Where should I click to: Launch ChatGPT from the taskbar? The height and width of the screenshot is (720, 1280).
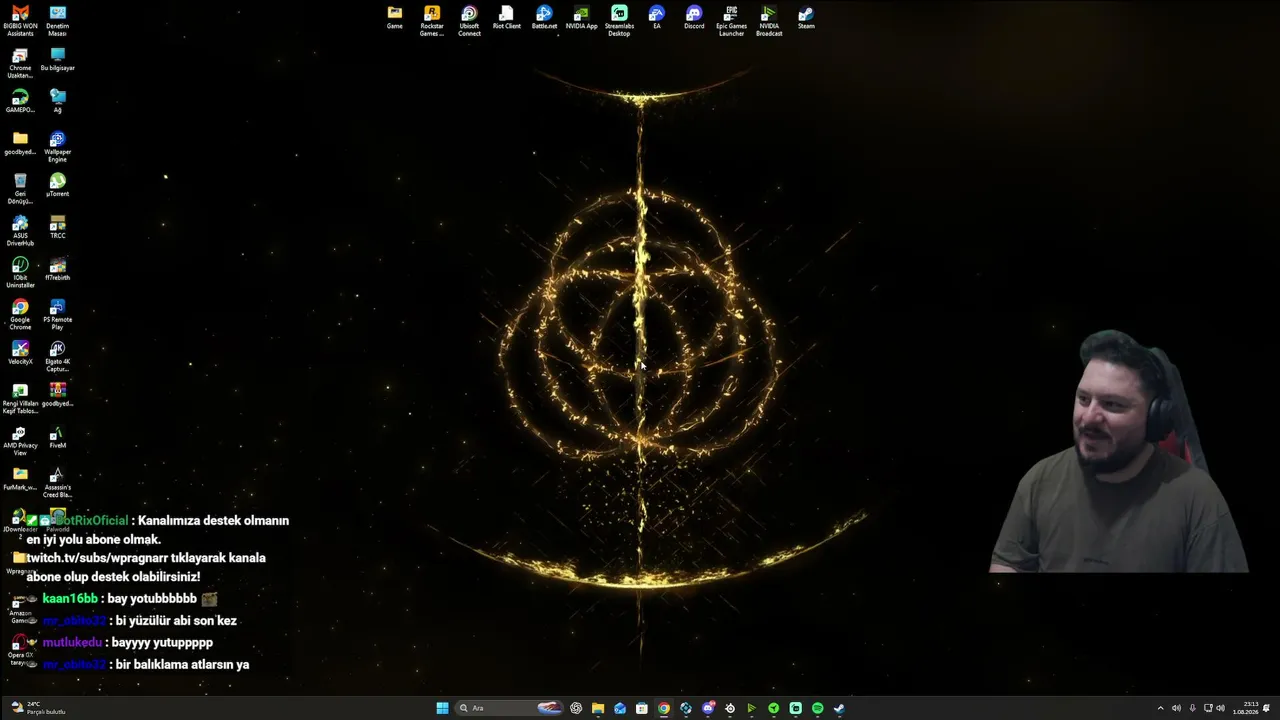[x=576, y=708]
